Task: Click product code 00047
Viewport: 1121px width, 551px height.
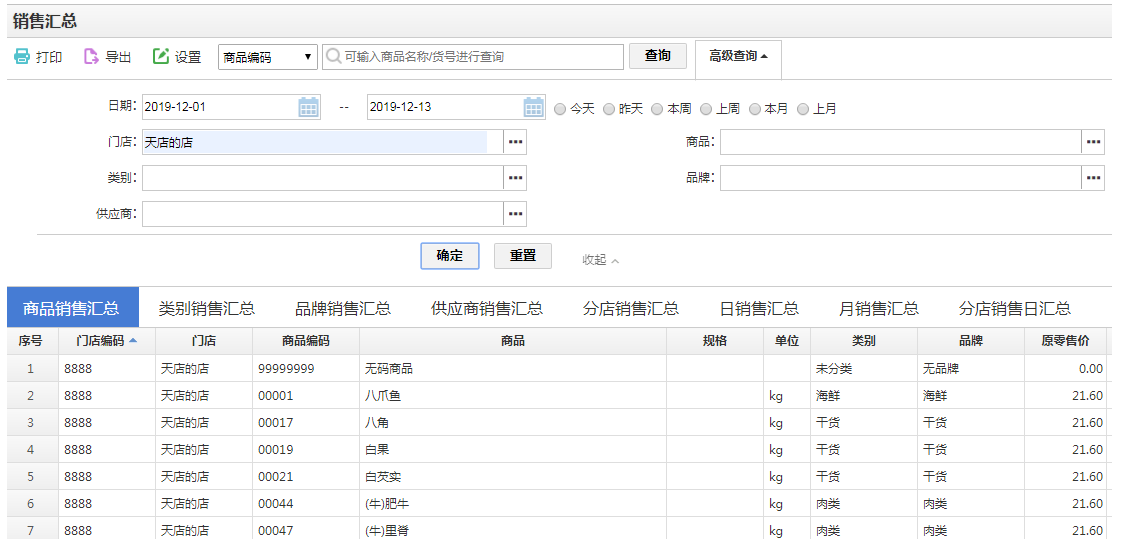Action: point(276,531)
